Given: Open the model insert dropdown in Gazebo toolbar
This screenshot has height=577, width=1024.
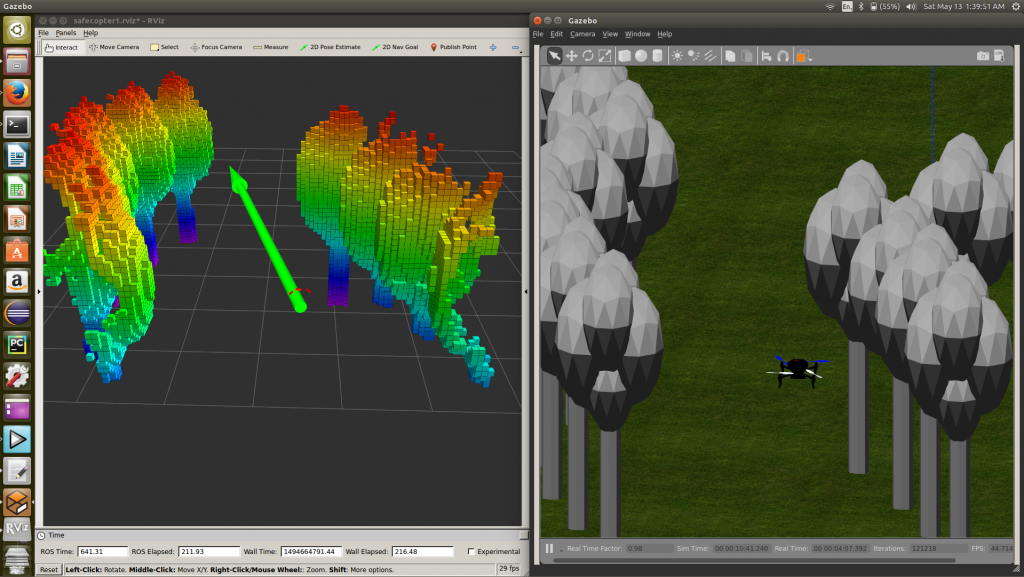Looking at the screenshot, I should (x=809, y=59).
